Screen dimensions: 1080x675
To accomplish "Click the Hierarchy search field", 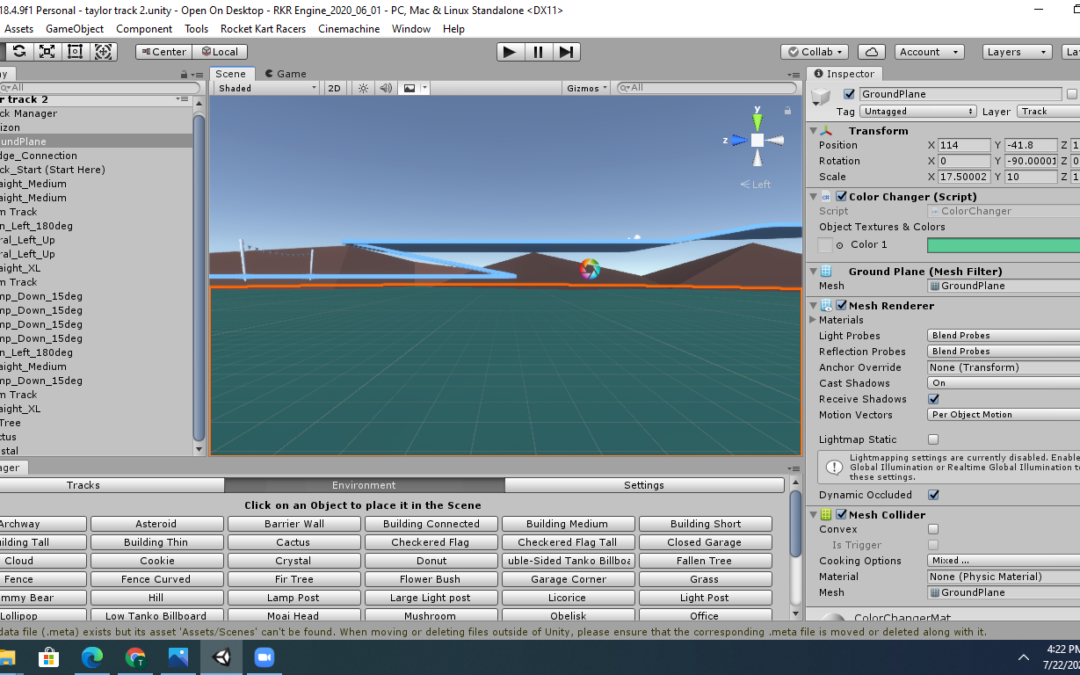I will 100,87.
